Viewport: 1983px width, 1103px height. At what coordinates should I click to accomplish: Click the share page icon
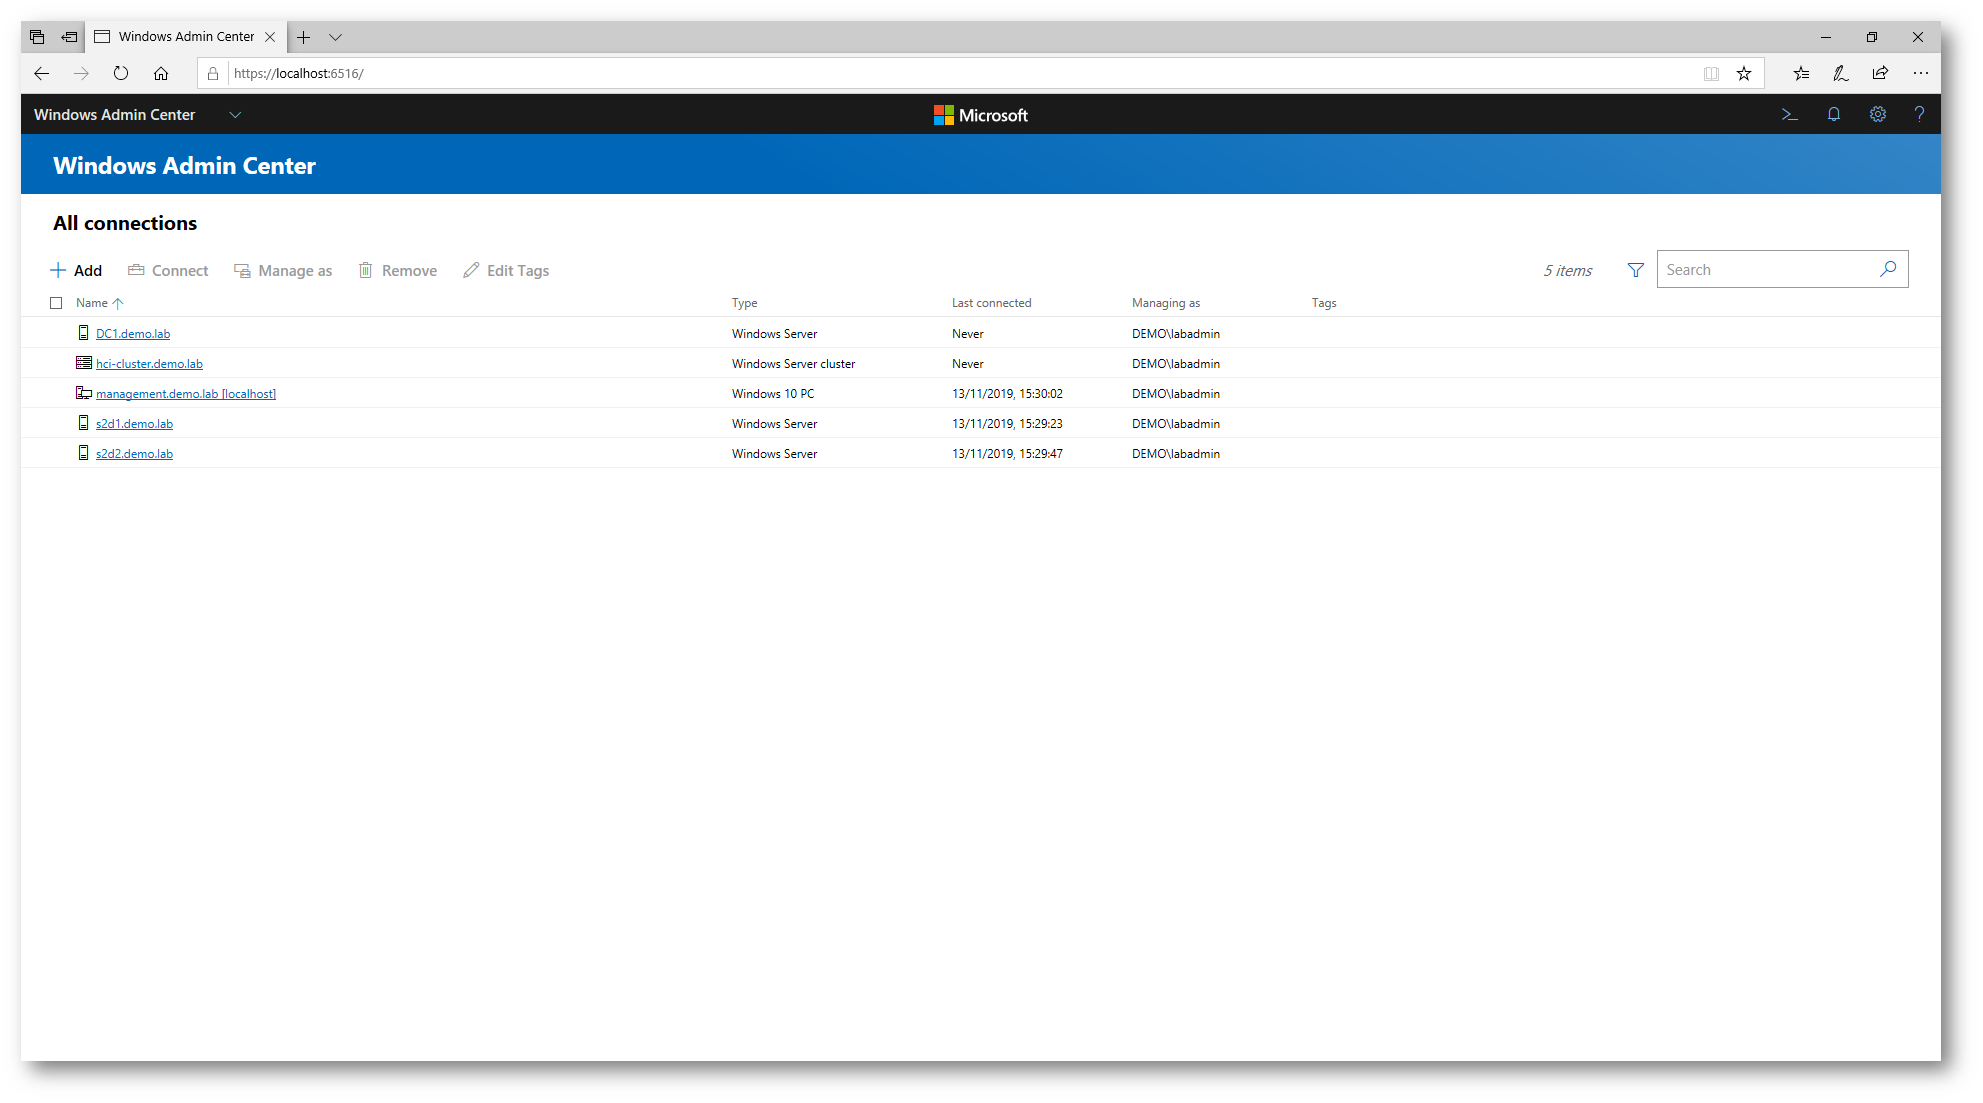point(1881,73)
